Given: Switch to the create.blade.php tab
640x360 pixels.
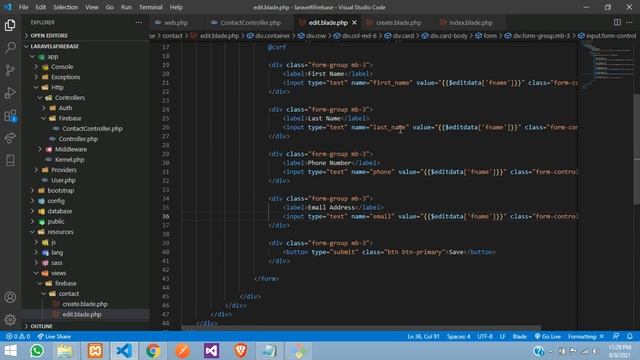Looking at the screenshot, I should pos(398,22).
